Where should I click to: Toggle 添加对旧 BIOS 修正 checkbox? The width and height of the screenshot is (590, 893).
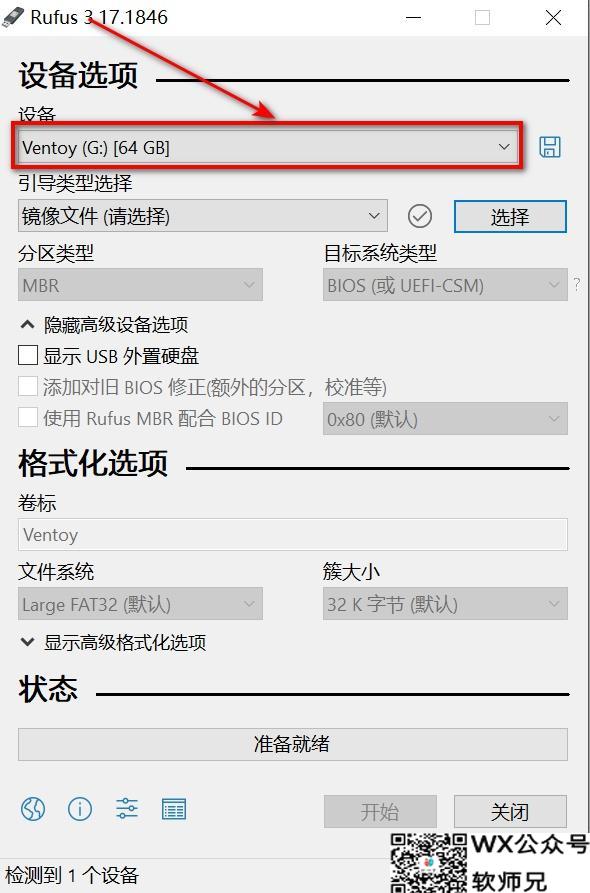pos(28,387)
